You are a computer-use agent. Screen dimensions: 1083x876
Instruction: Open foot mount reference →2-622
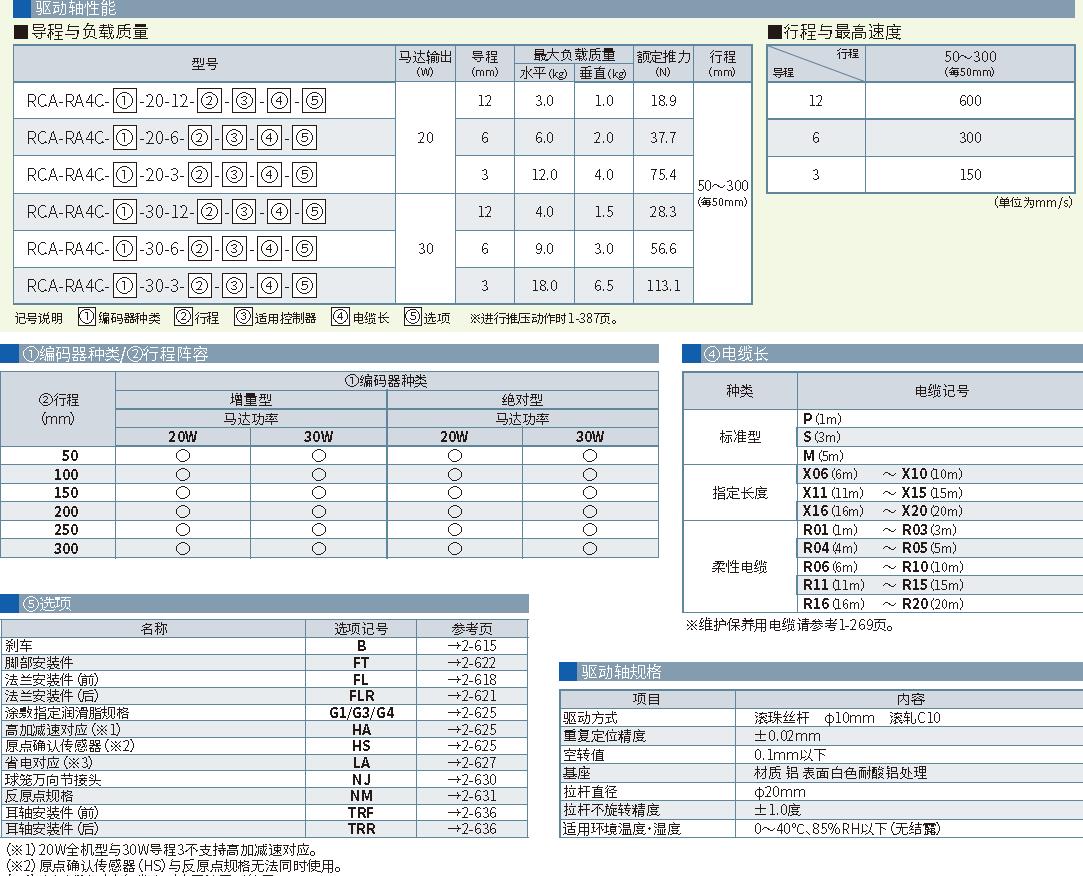coord(472,663)
